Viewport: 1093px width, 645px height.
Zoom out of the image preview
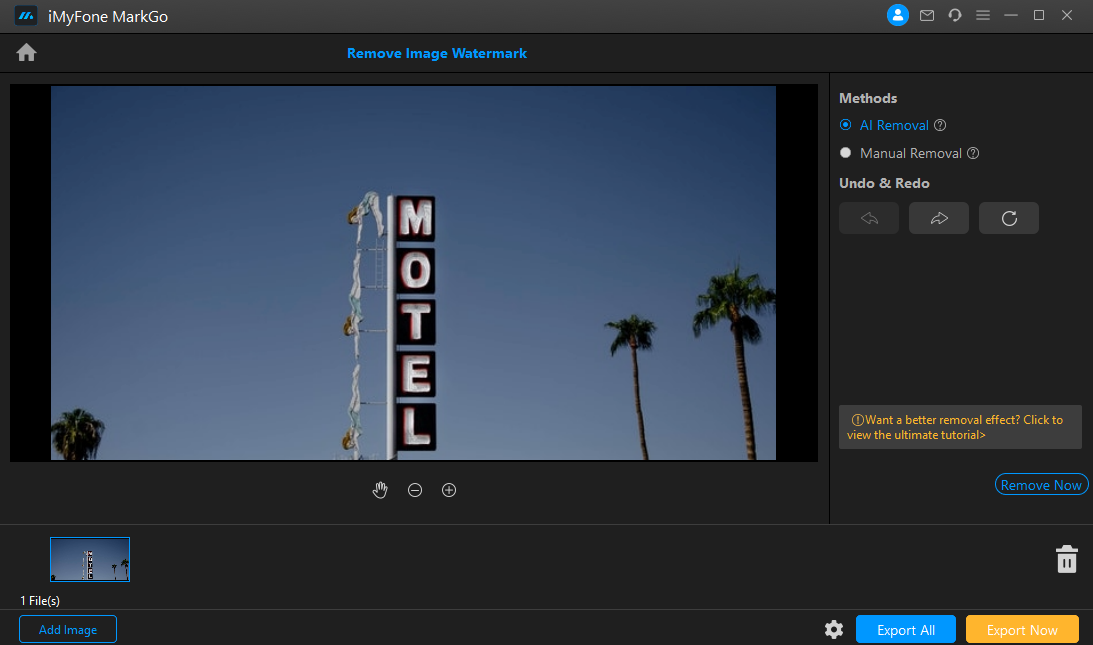click(x=415, y=490)
